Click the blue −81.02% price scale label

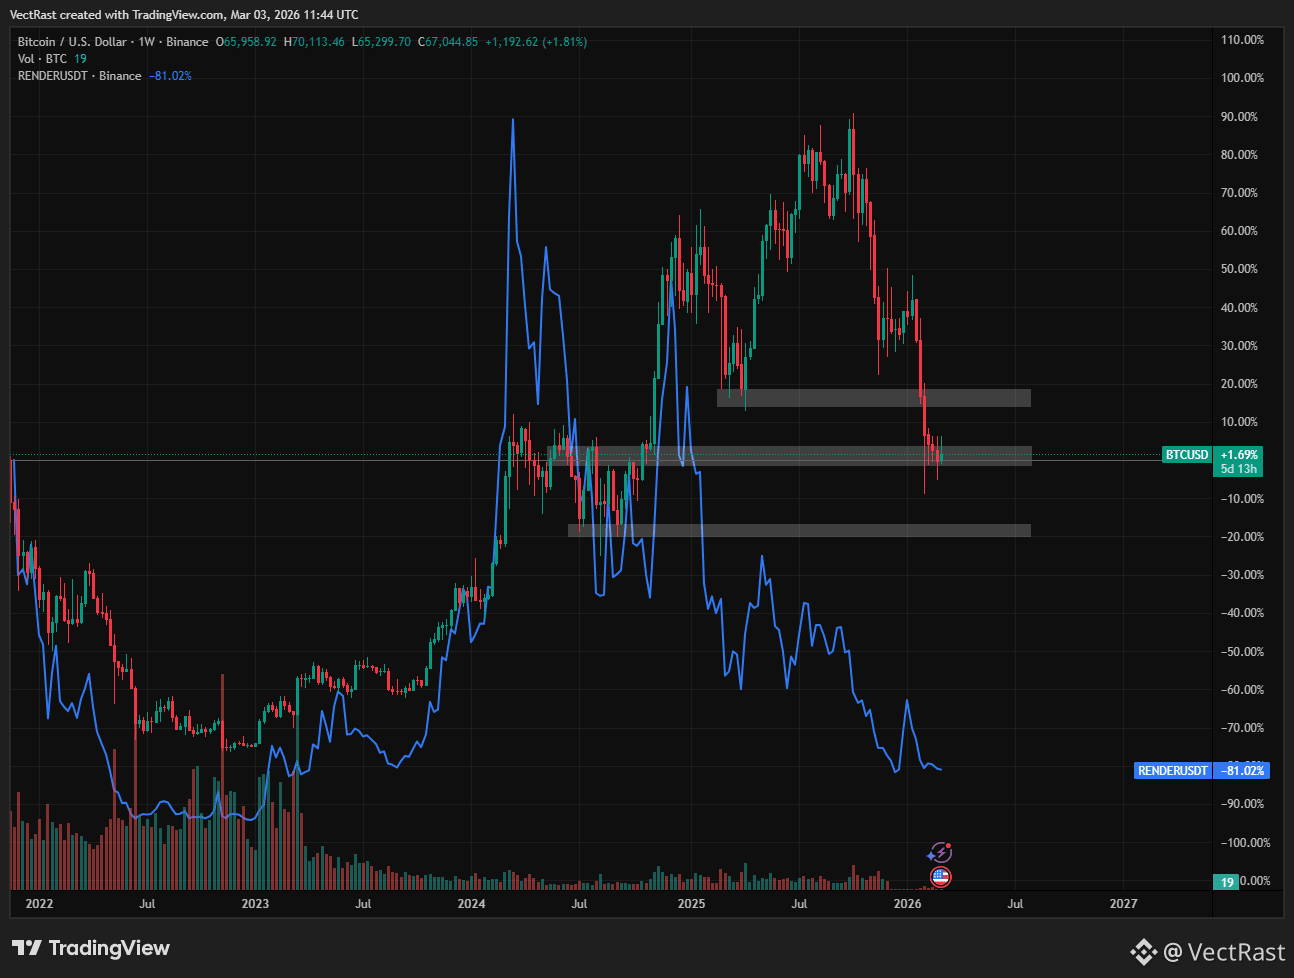click(x=1242, y=771)
